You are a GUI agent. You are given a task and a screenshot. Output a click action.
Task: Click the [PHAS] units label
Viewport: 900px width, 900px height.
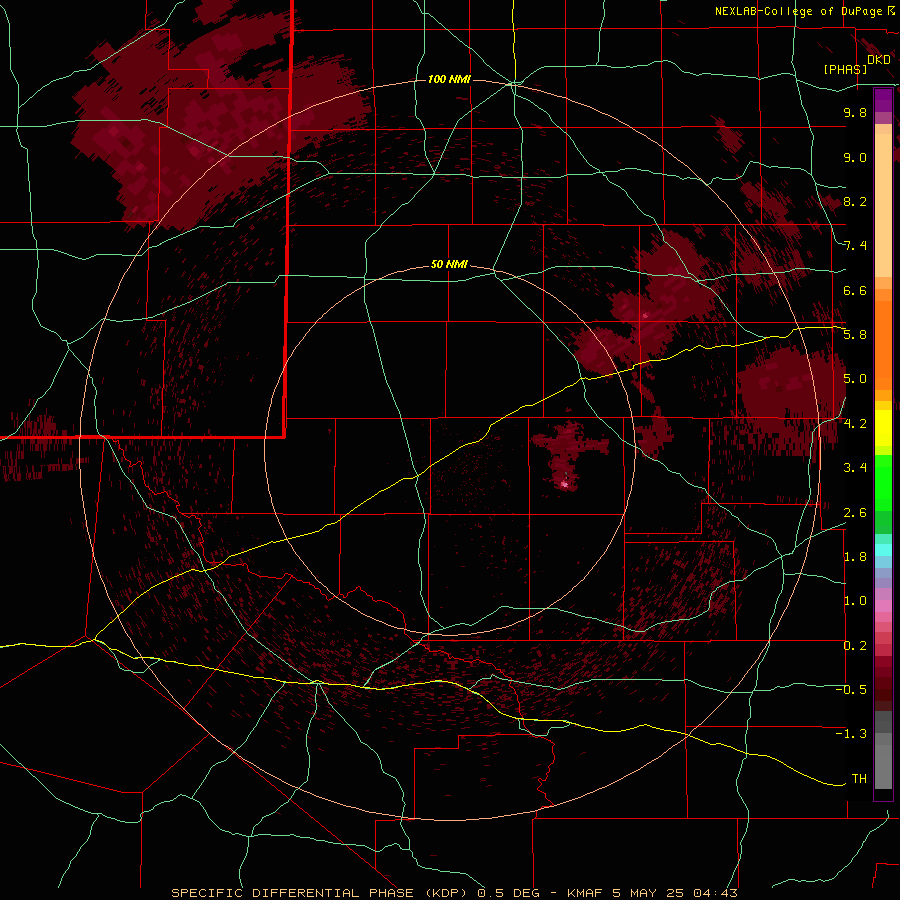pyautogui.click(x=845, y=70)
